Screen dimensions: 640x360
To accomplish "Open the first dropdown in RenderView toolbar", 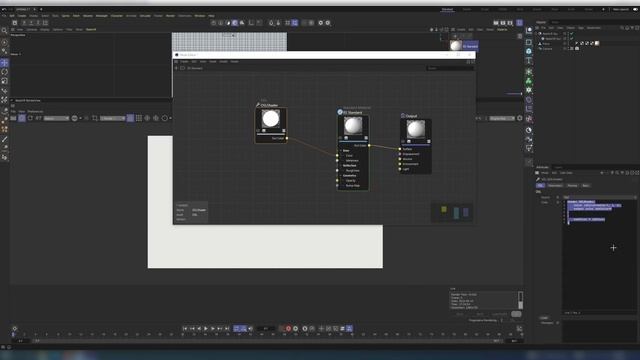I will (x=56, y=118).
